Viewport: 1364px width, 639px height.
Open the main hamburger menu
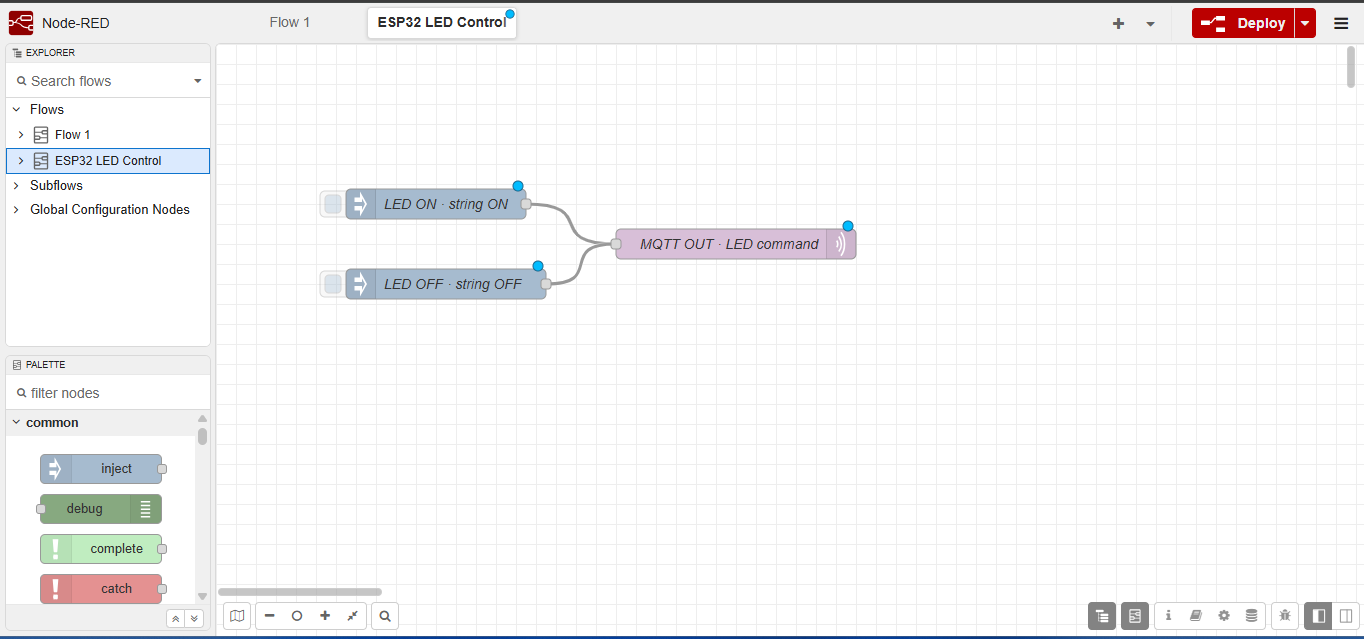point(1341,23)
